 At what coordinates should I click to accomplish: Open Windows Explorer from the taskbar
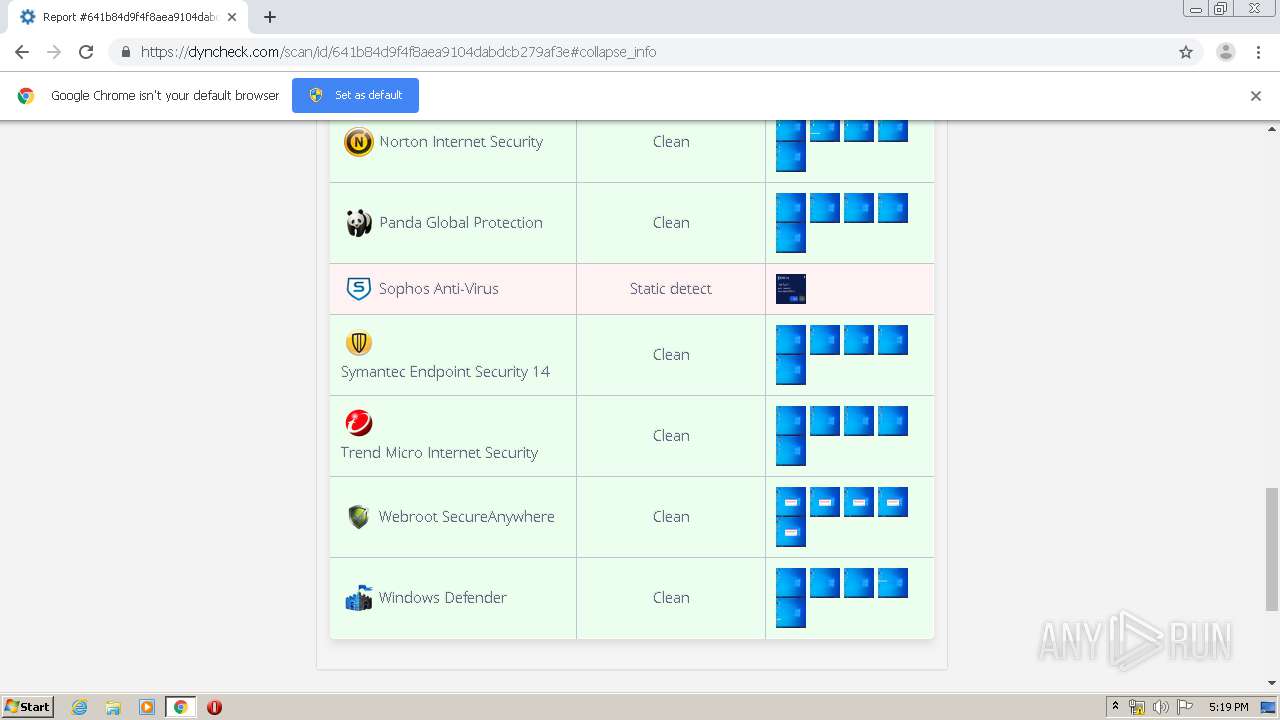[113, 707]
